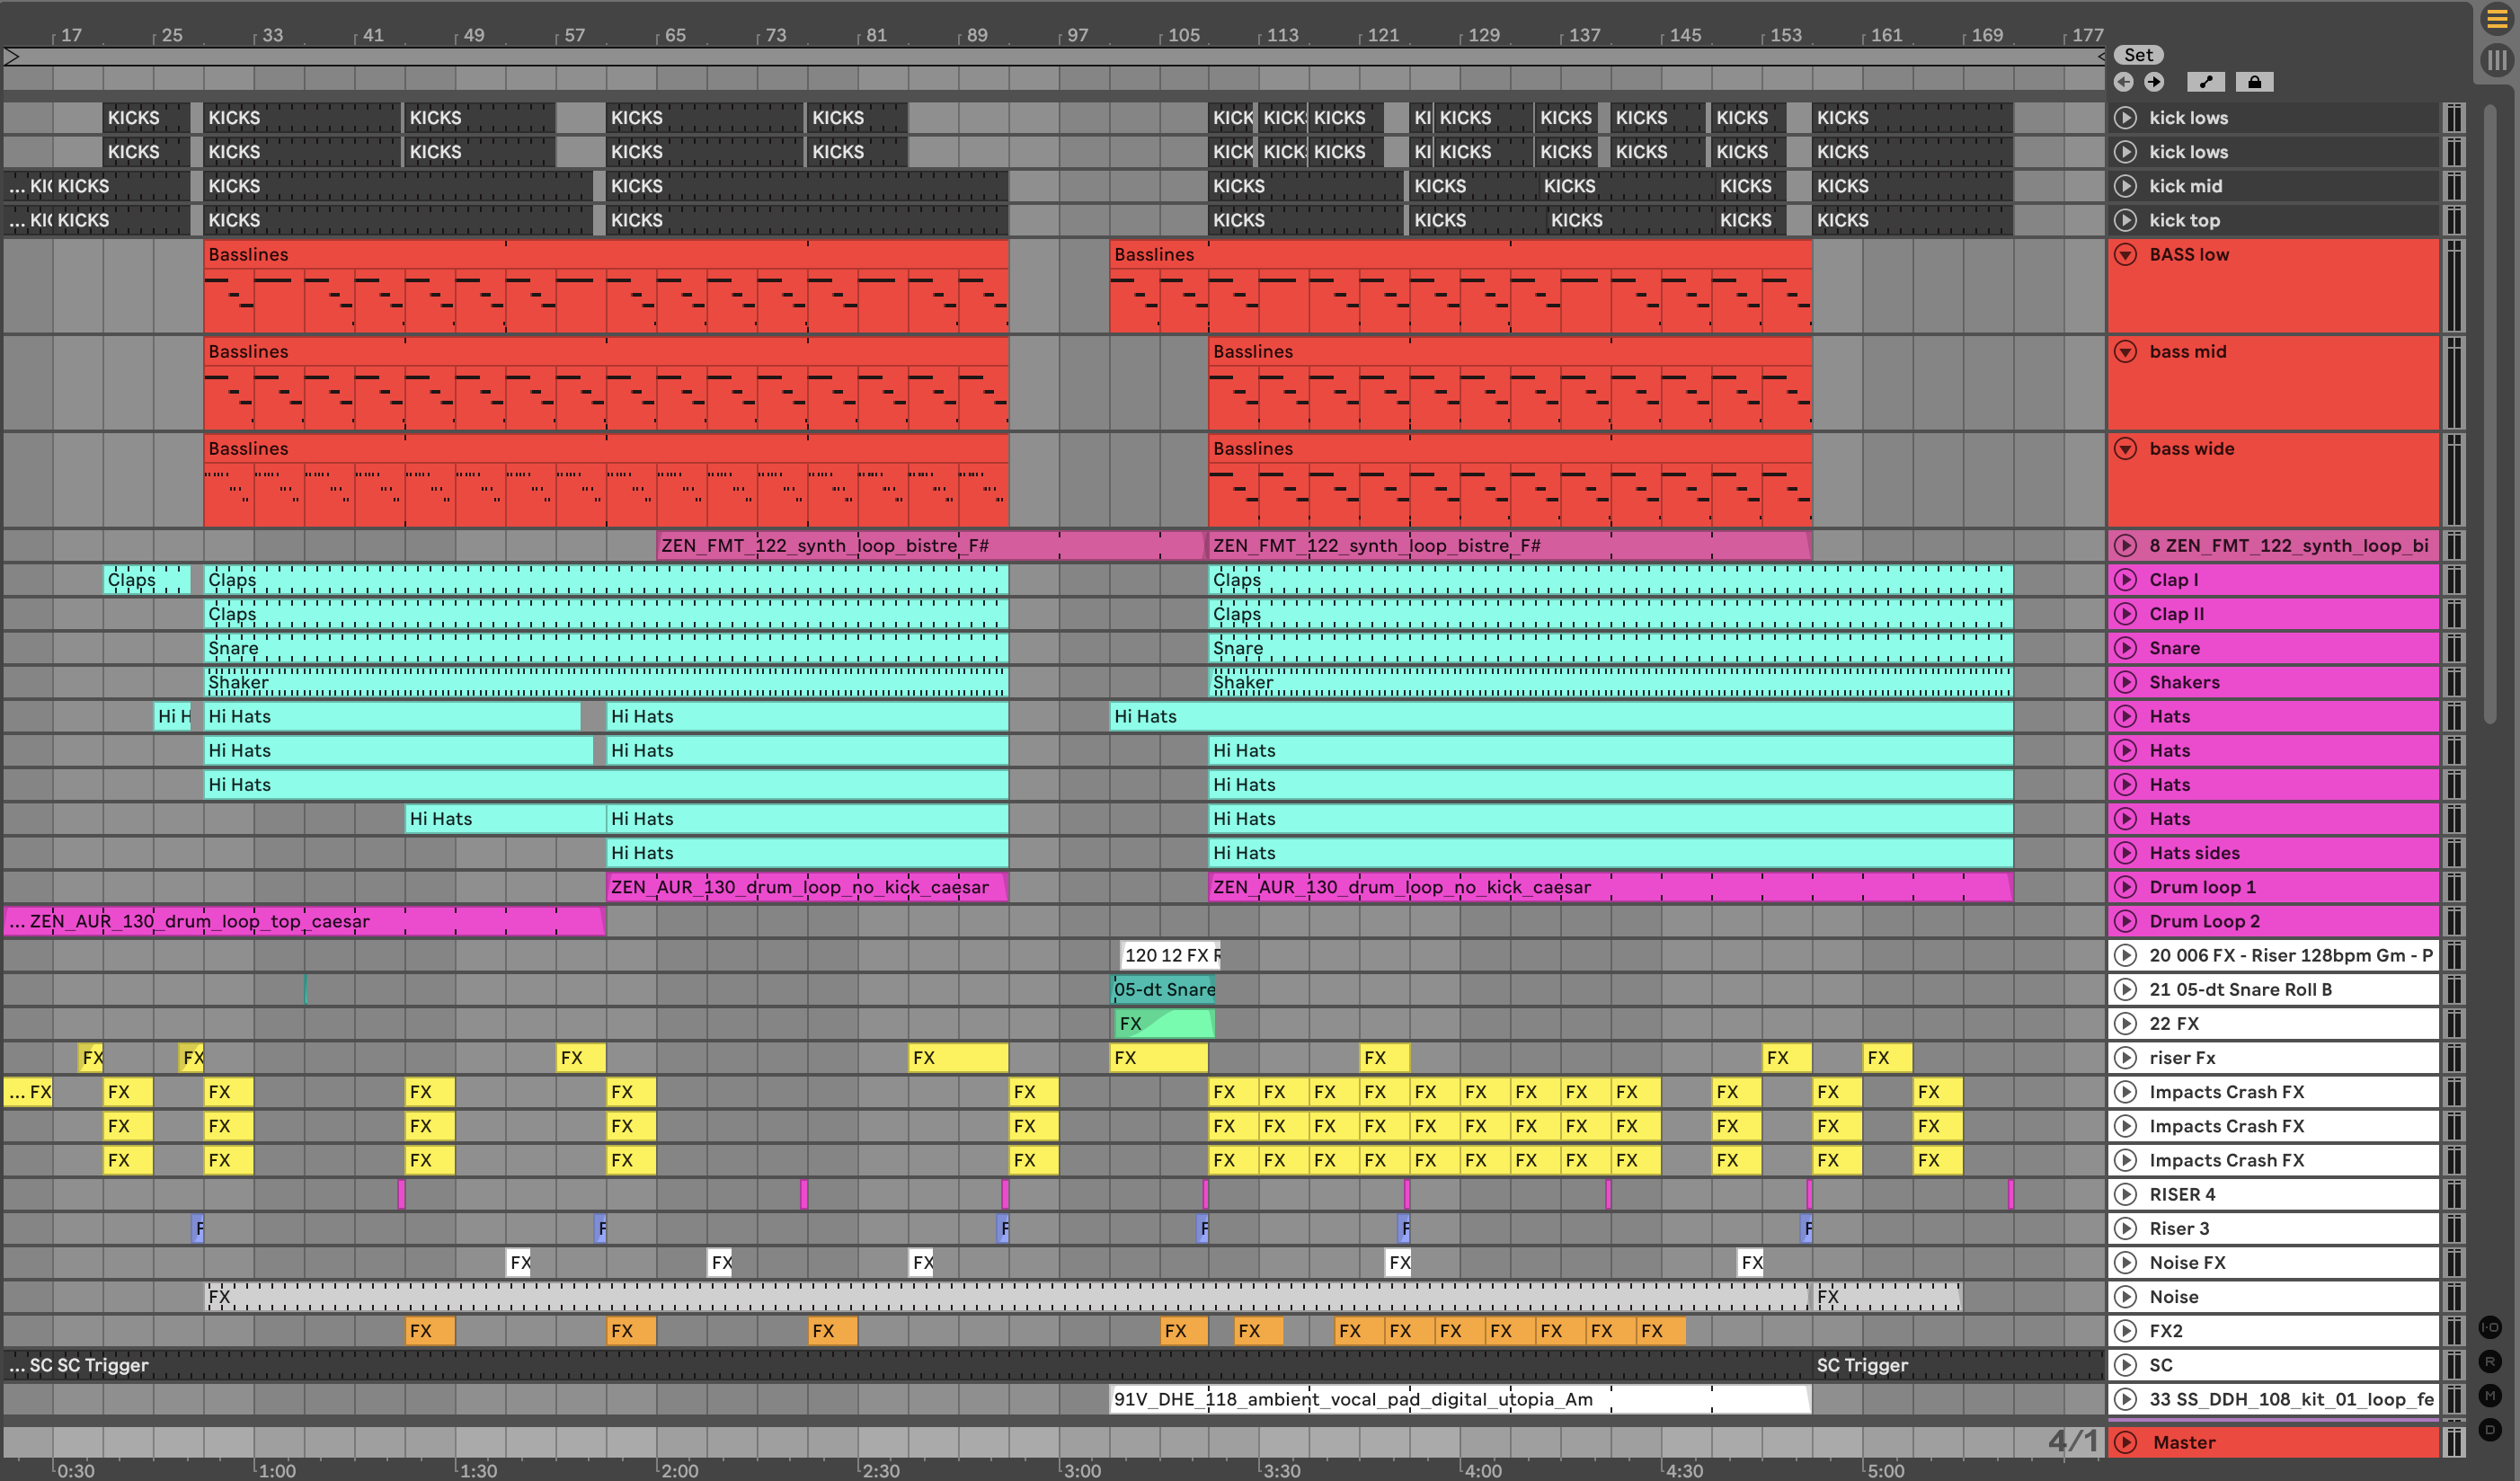2520x1481 pixels.
Task: Click bar 97 in the beat-time ruler
Action: (x=1077, y=35)
